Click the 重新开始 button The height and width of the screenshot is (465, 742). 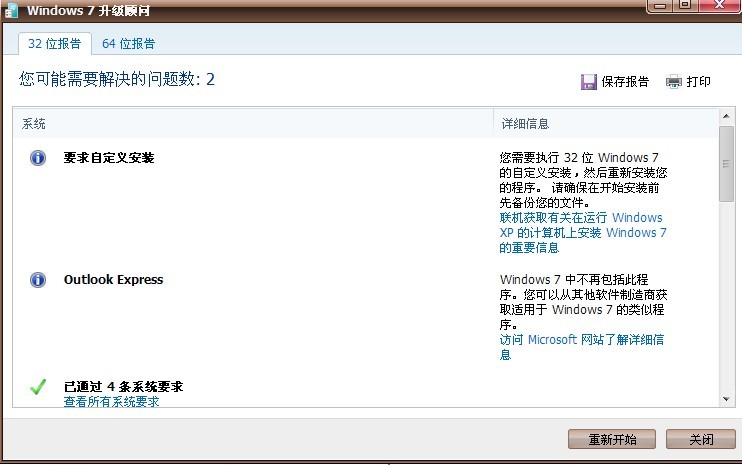tap(612, 439)
